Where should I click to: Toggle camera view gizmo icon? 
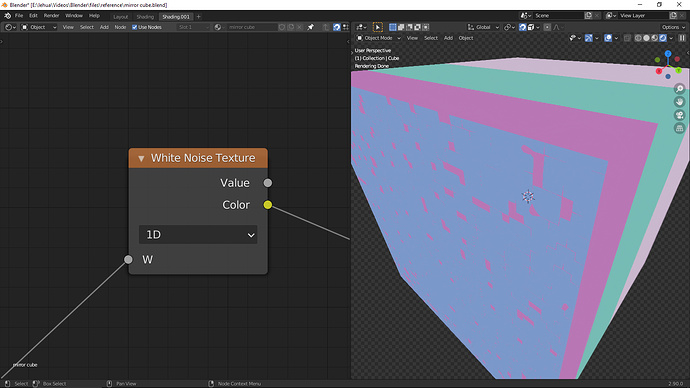679,115
